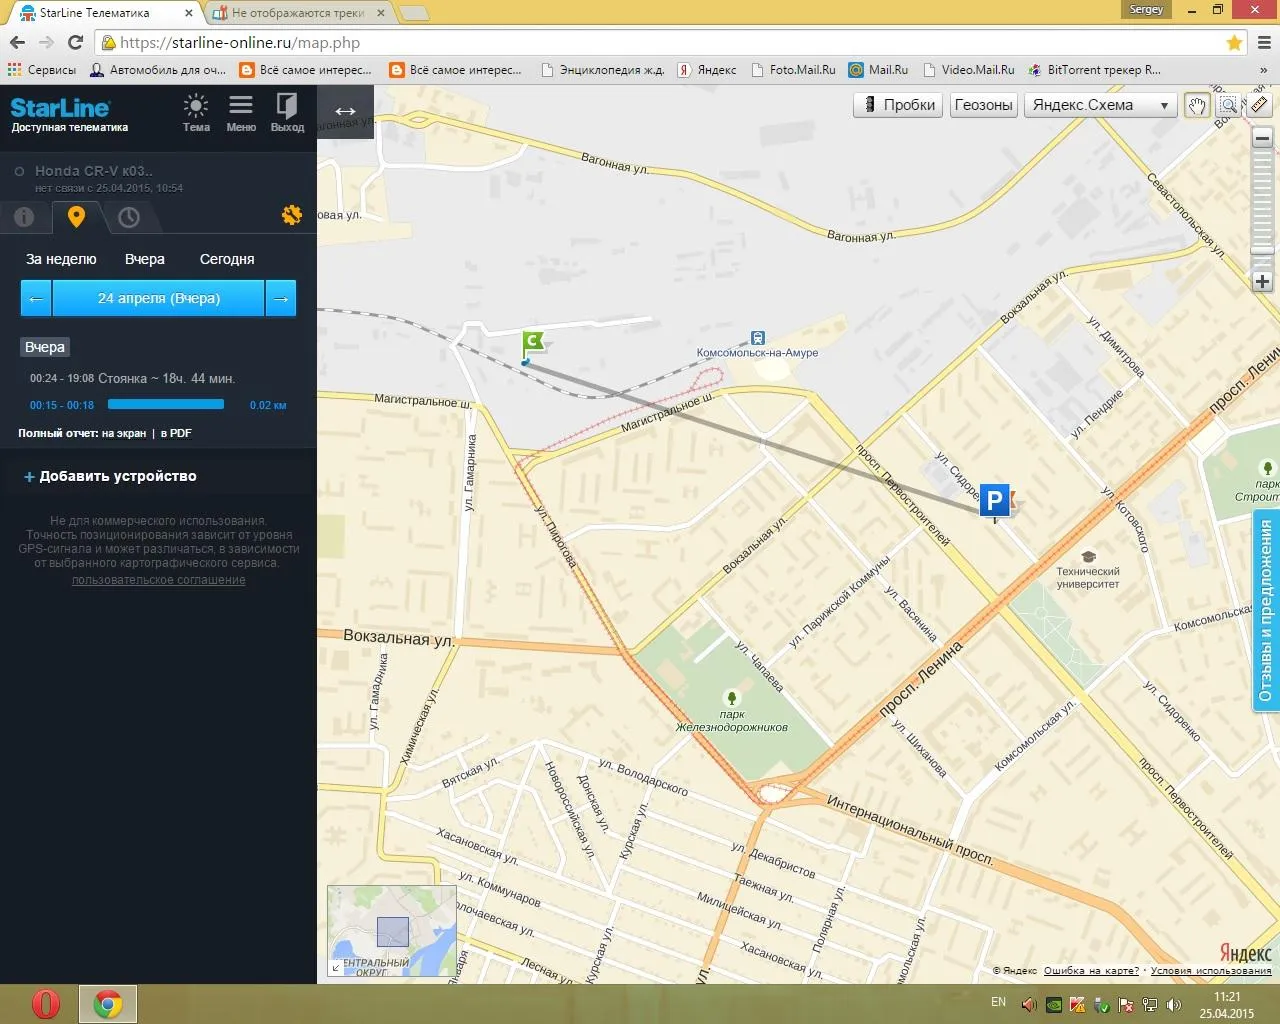1280x1024 pixels.
Task: Click the Chrome taskbar icon
Action: pos(108,1003)
